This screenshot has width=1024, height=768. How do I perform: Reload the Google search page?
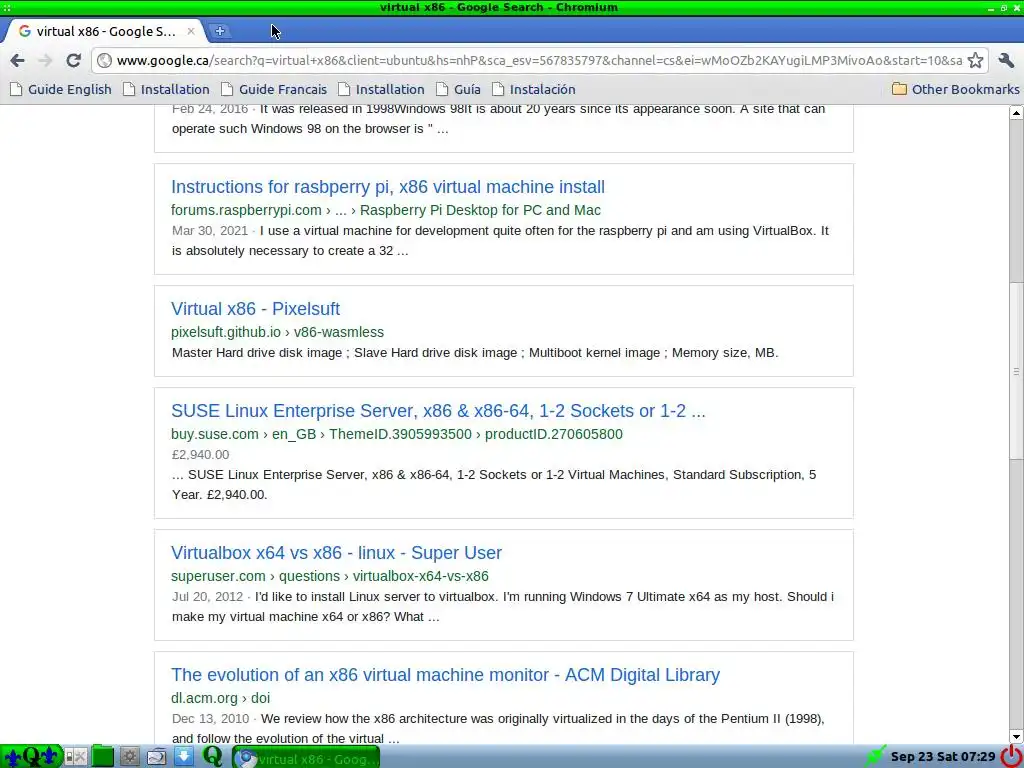[73, 61]
